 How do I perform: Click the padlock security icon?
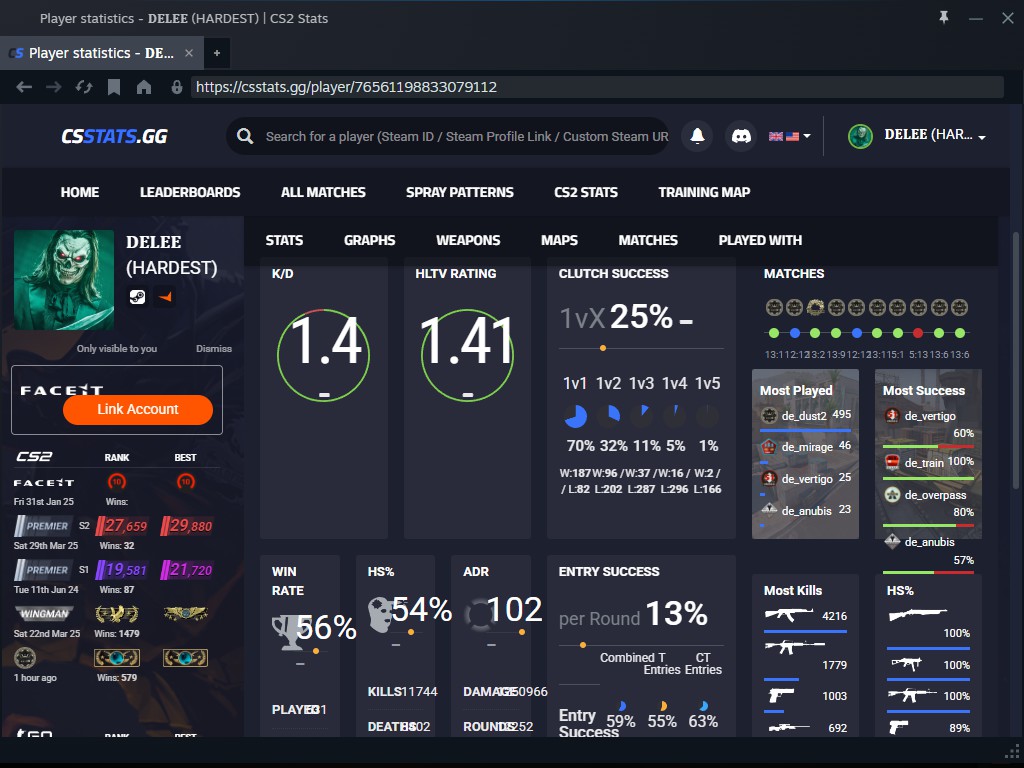176,87
